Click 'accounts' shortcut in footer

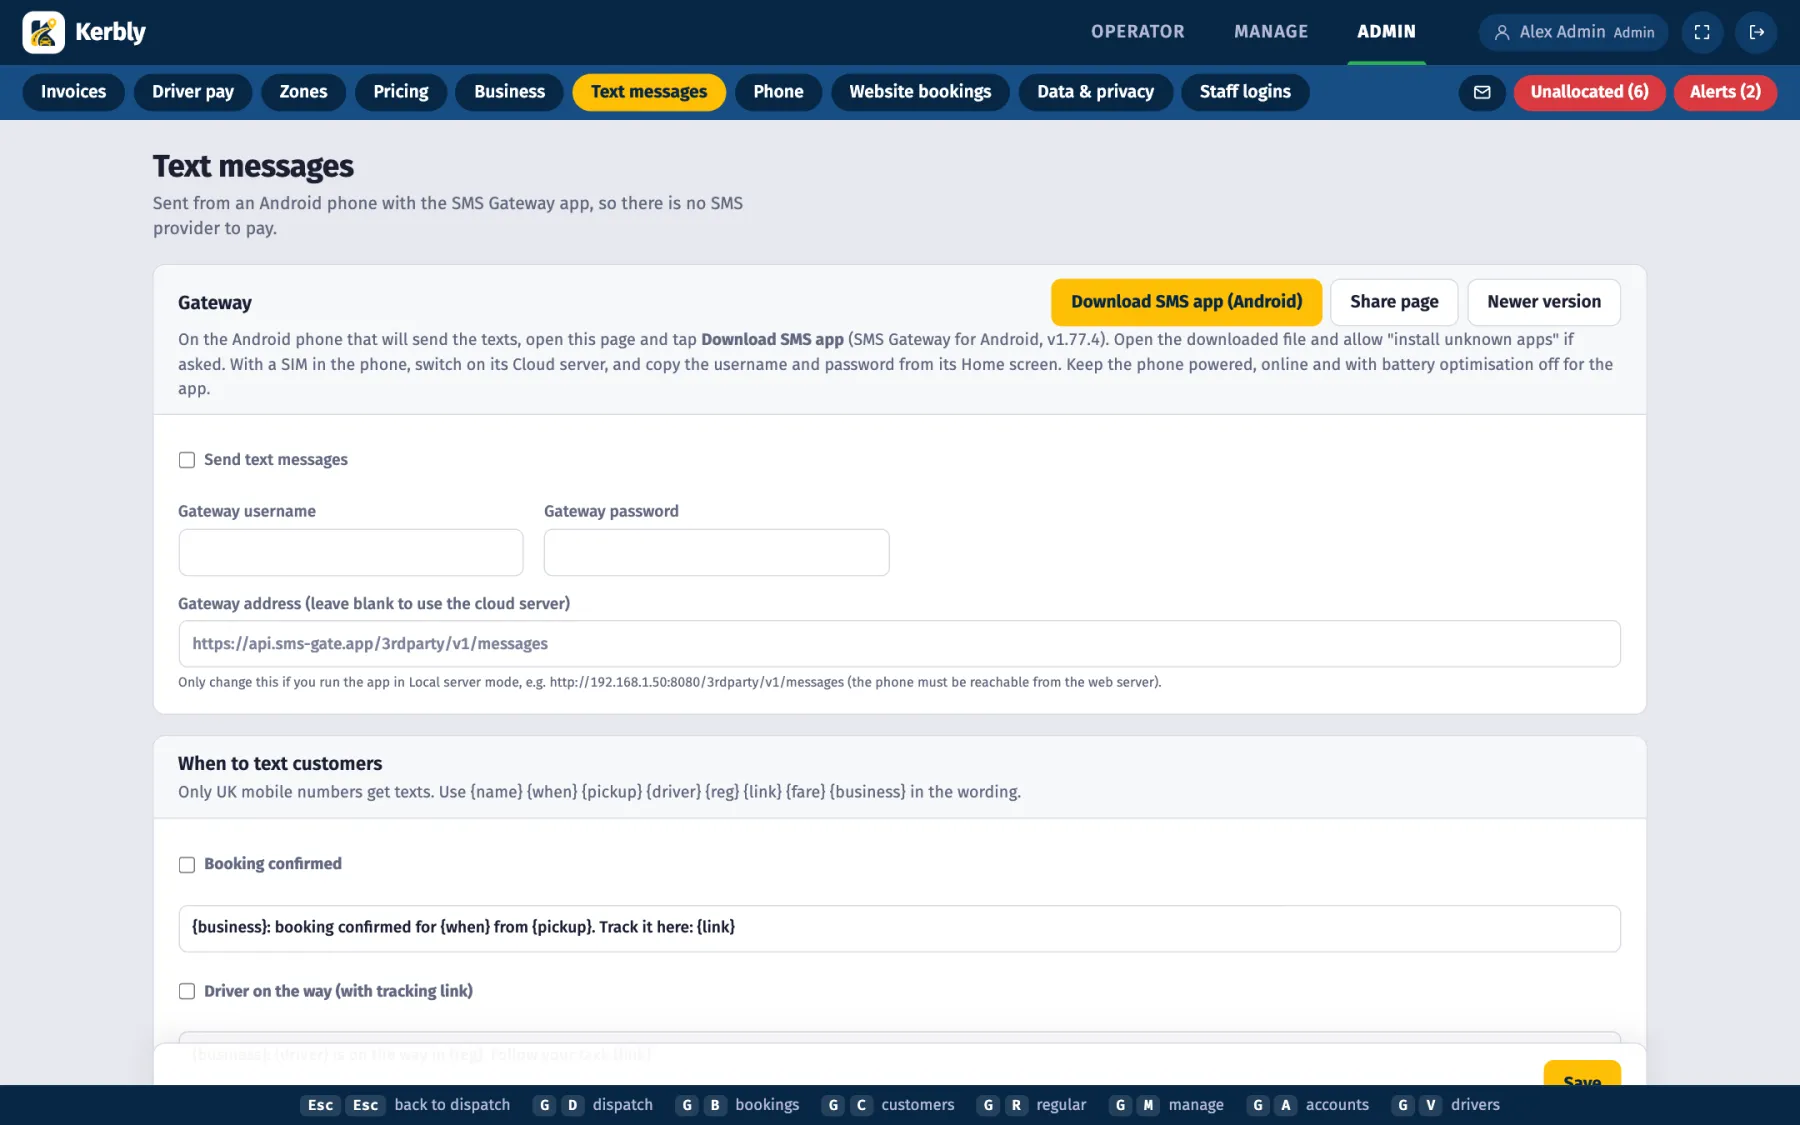(1337, 1105)
